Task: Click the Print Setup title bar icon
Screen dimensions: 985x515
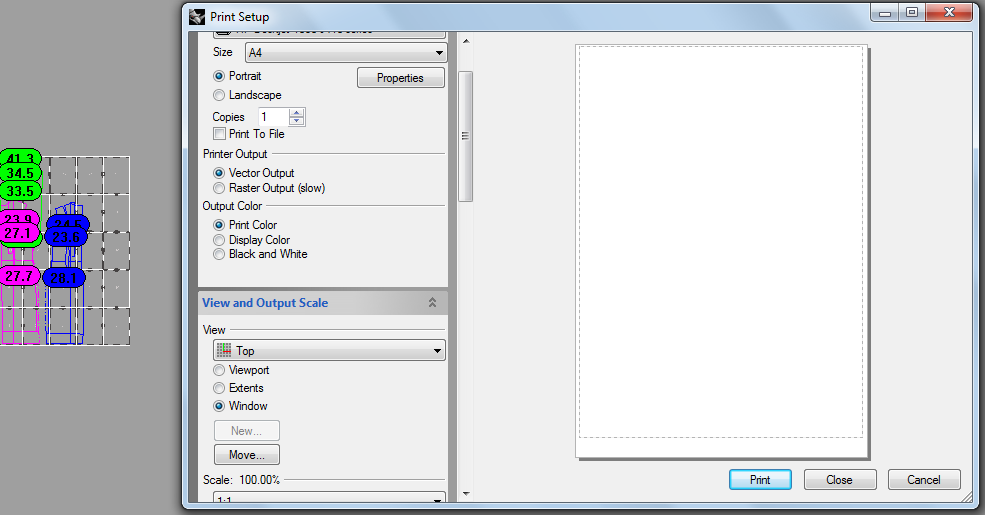Action: (197, 16)
